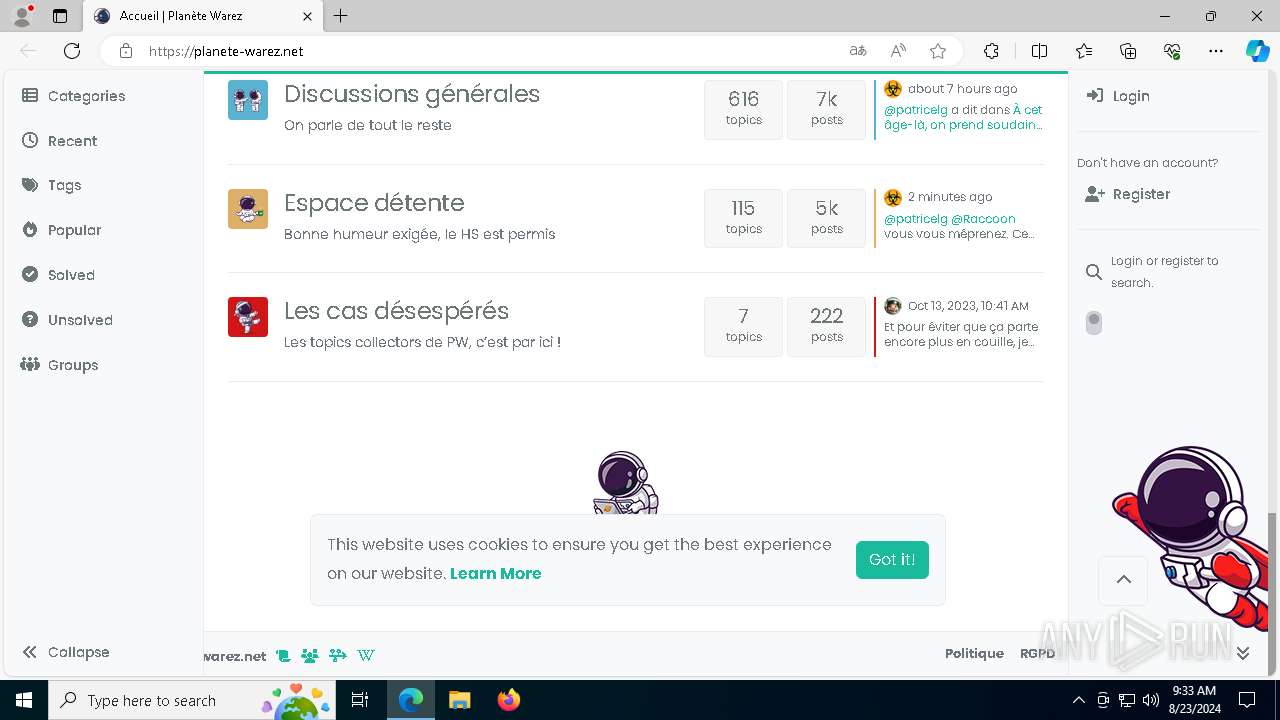1280x720 pixels.
Task: Open the Copilot sidebar icon
Action: coord(1257,51)
